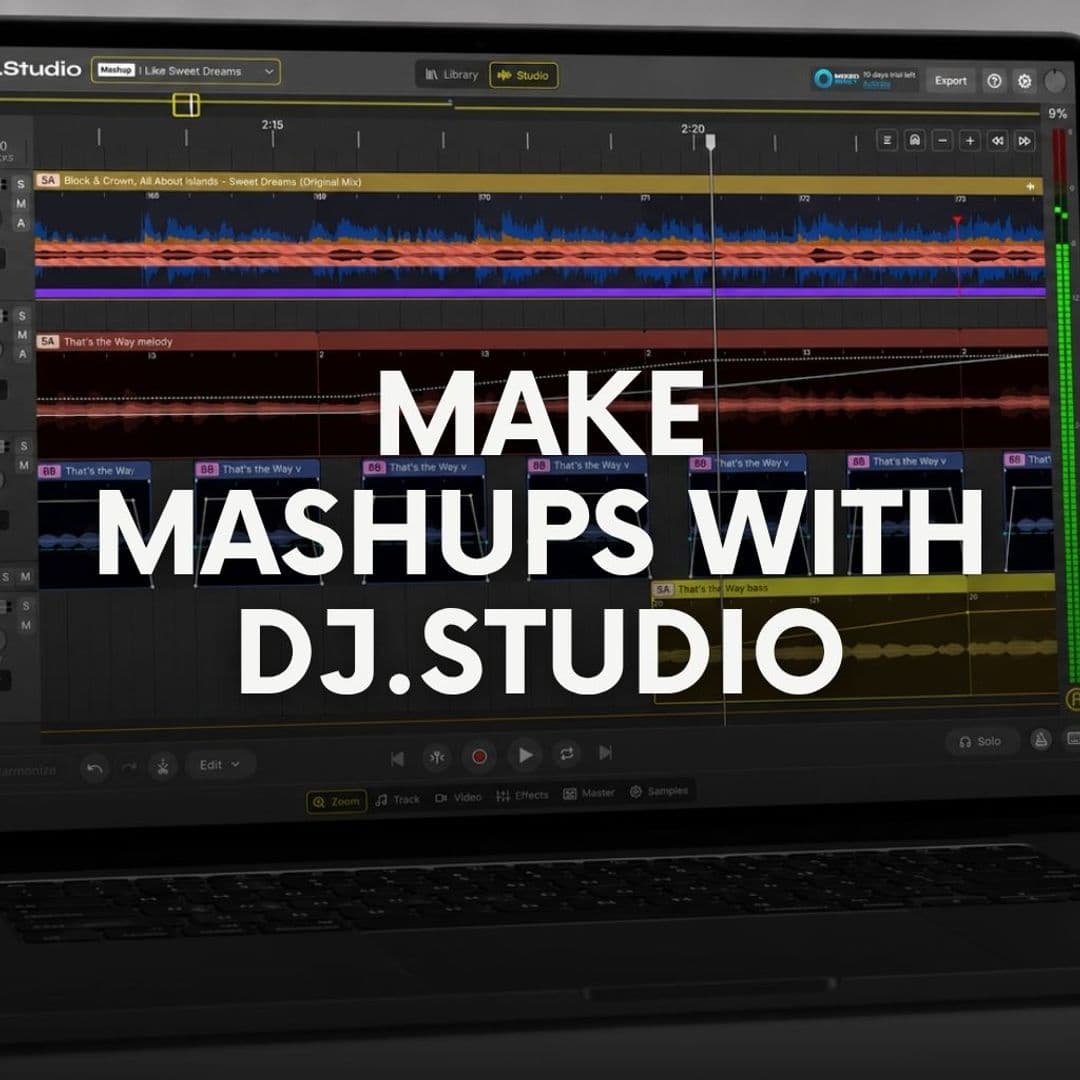Play the mashup
Image resolution: width=1080 pixels, height=1080 pixels.
[x=525, y=755]
